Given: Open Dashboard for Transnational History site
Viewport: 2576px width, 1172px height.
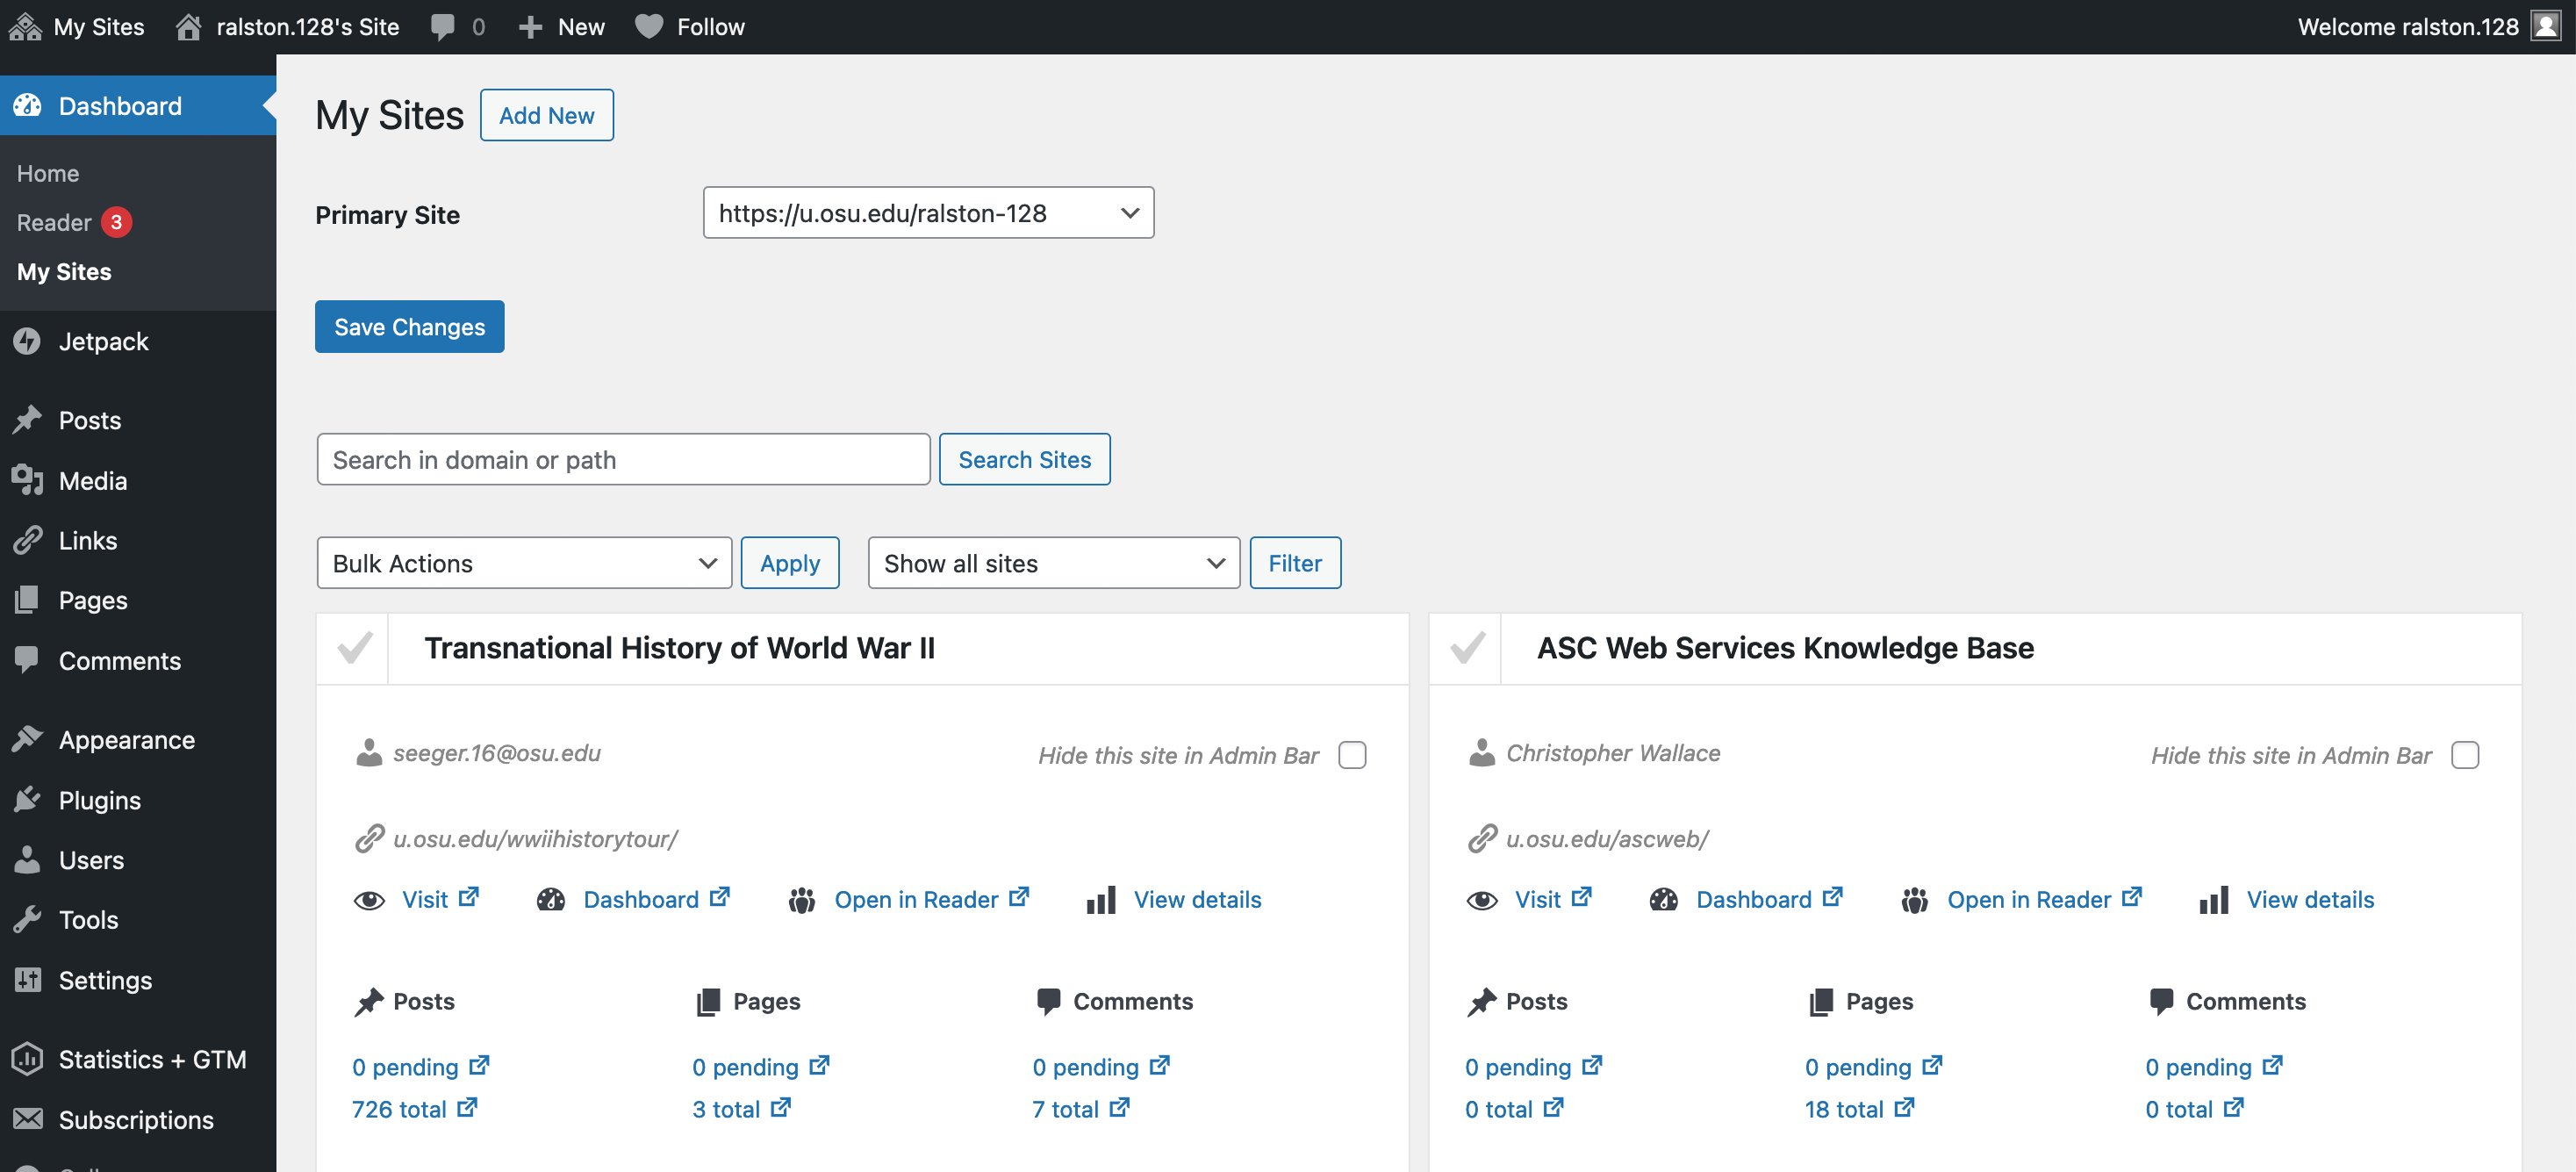Looking at the screenshot, I should (642, 899).
